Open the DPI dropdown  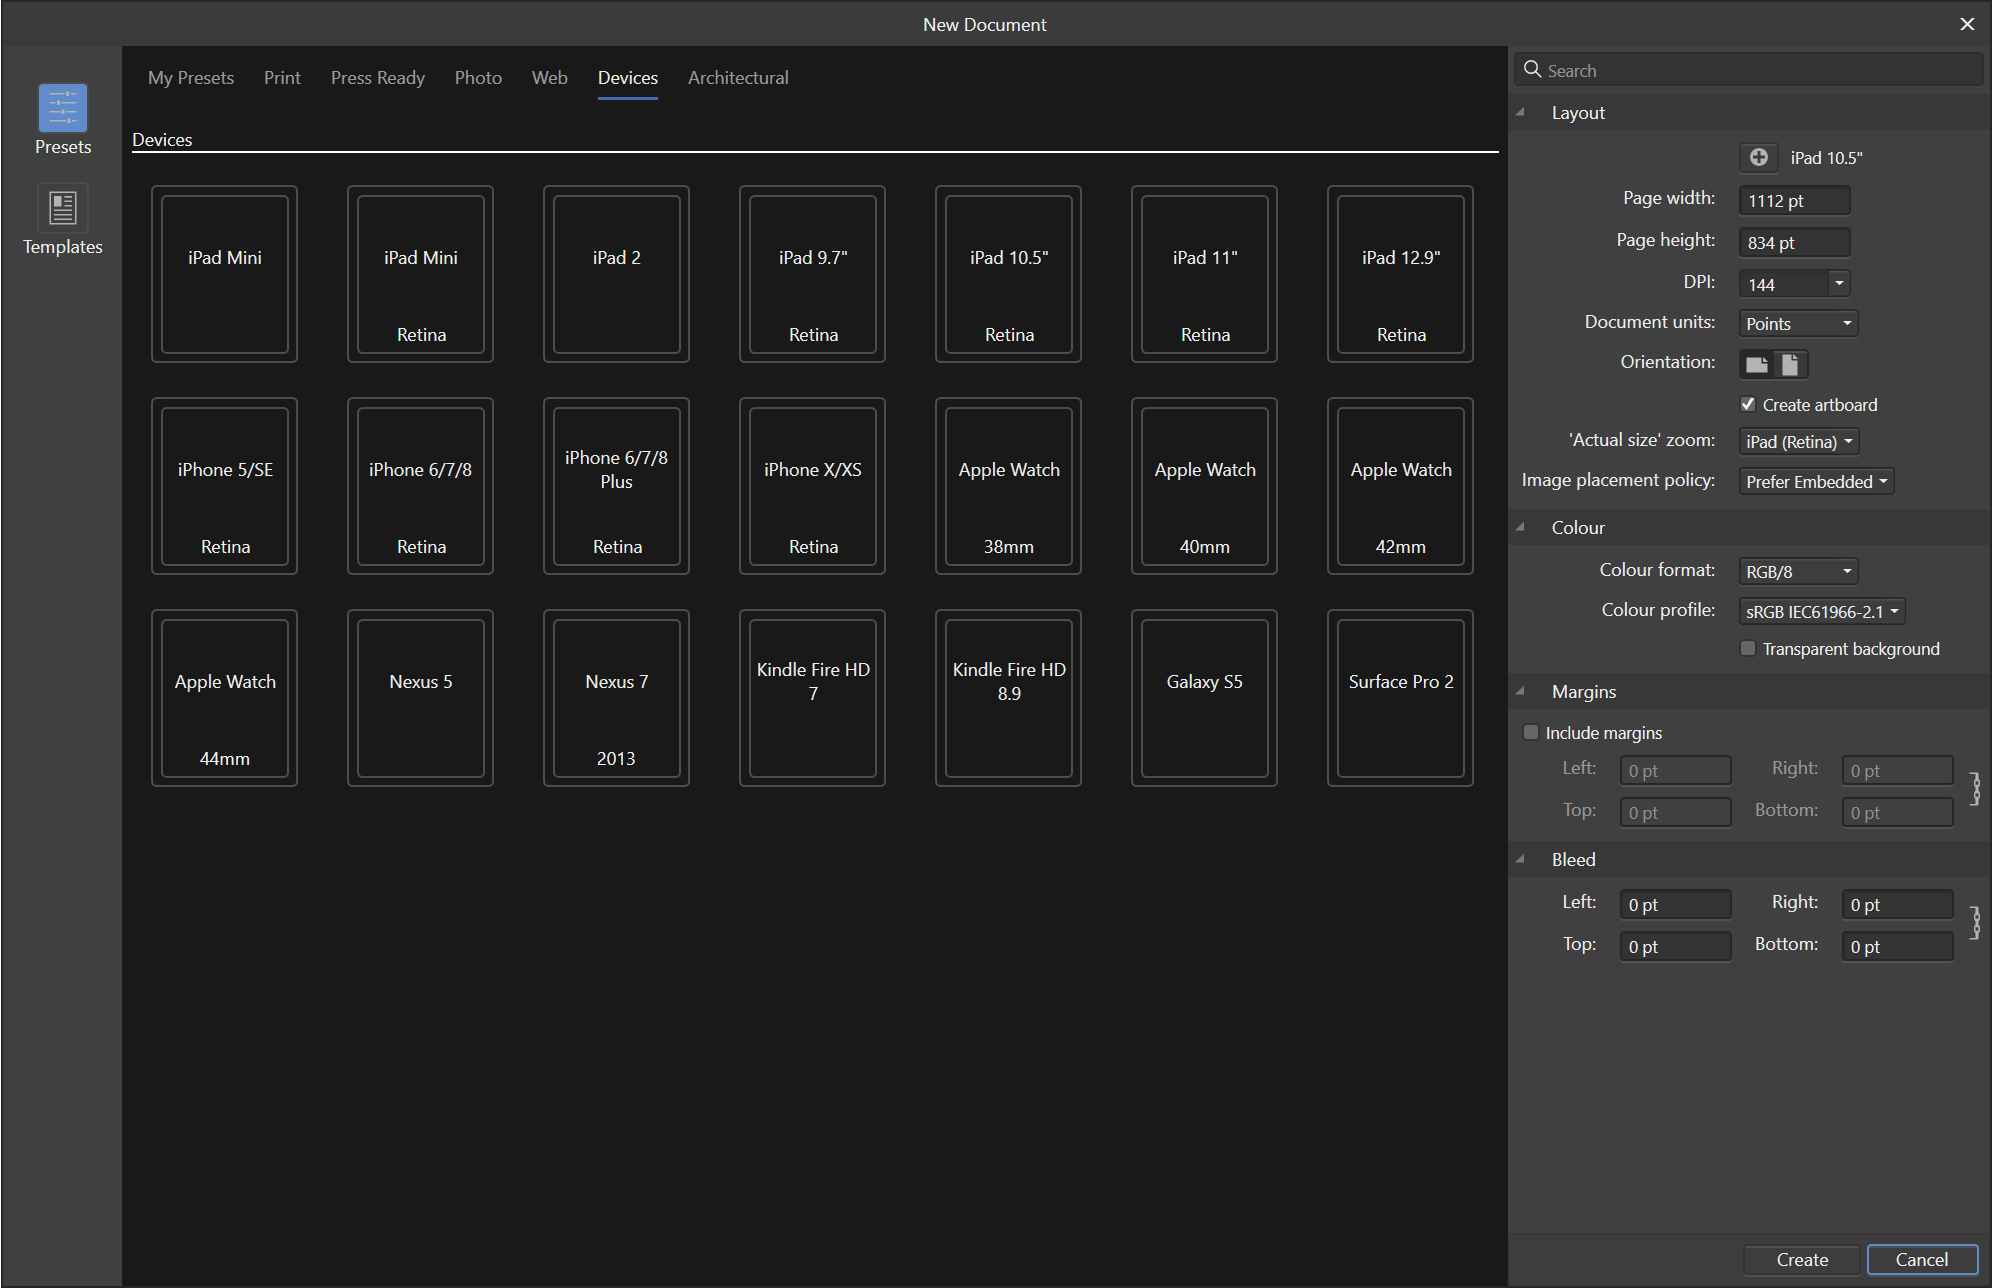tap(1839, 284)
